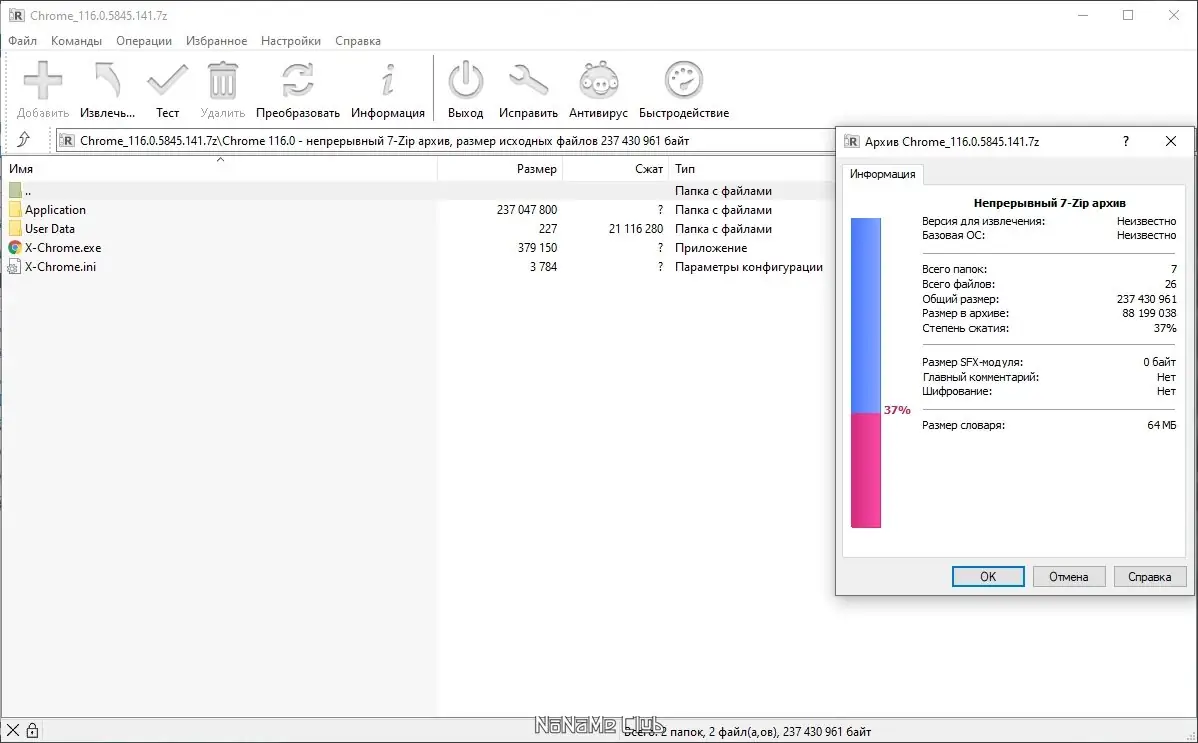Open the Настройки menu
Viewport: 1198px width, 743px height.
[291, 41]
